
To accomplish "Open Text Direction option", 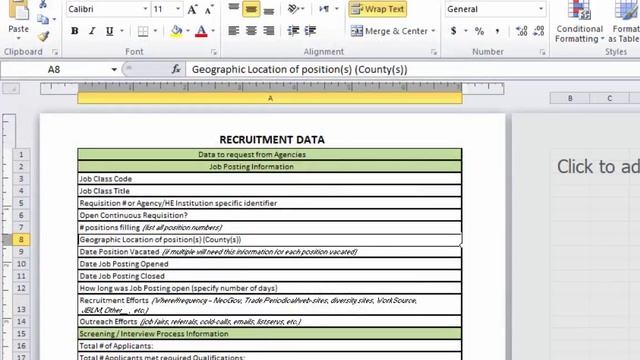I will click(325, 9).
